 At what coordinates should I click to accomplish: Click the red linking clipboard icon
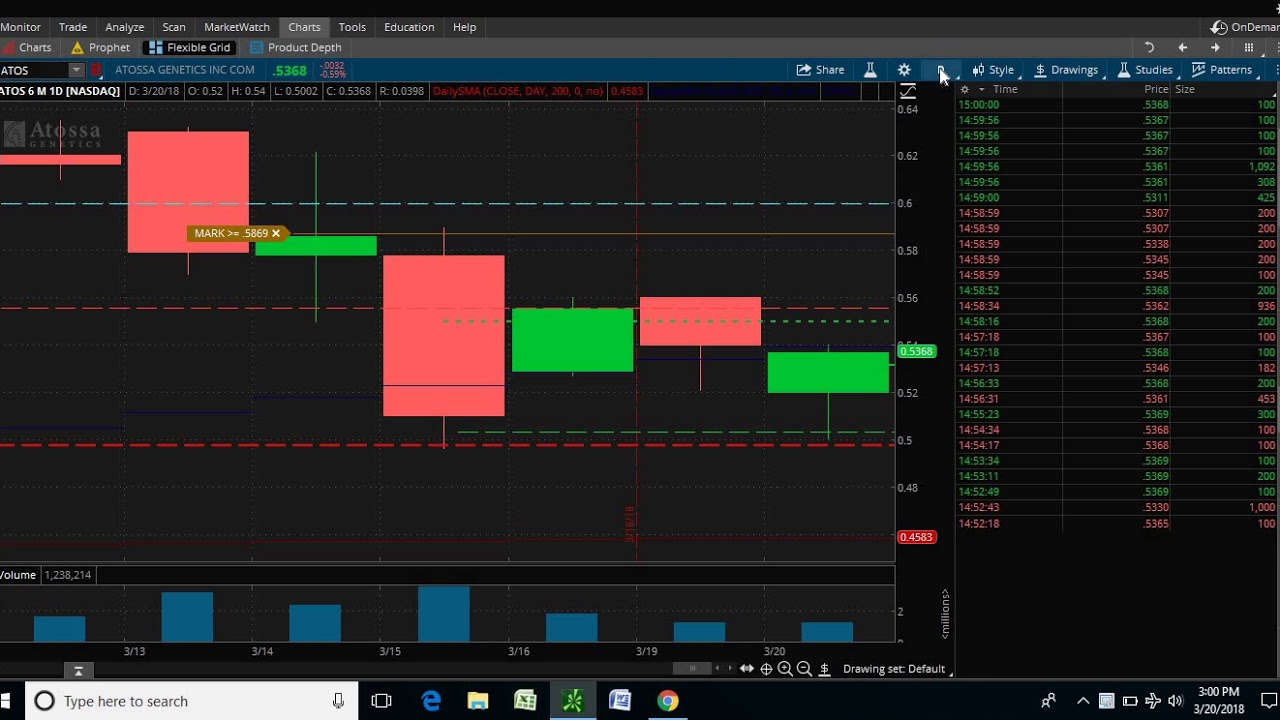96,70
